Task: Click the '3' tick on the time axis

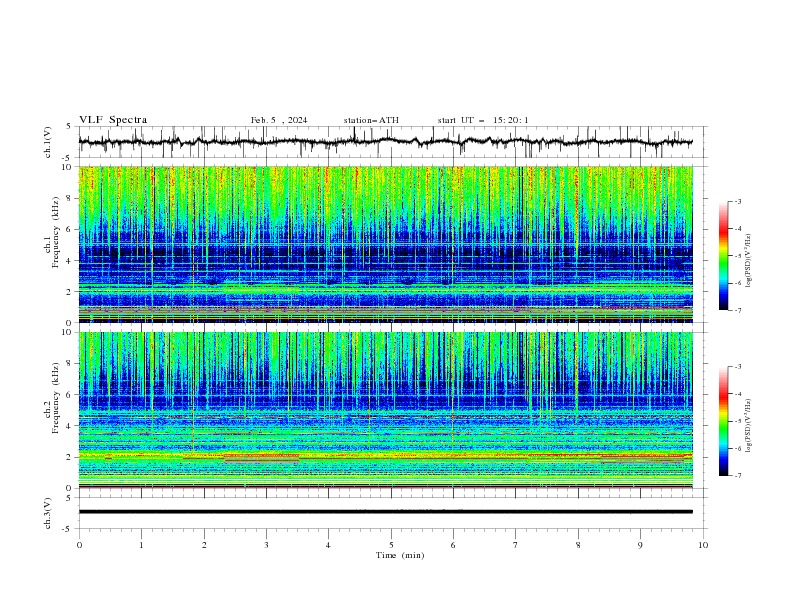Action: (x=266, y=545)
